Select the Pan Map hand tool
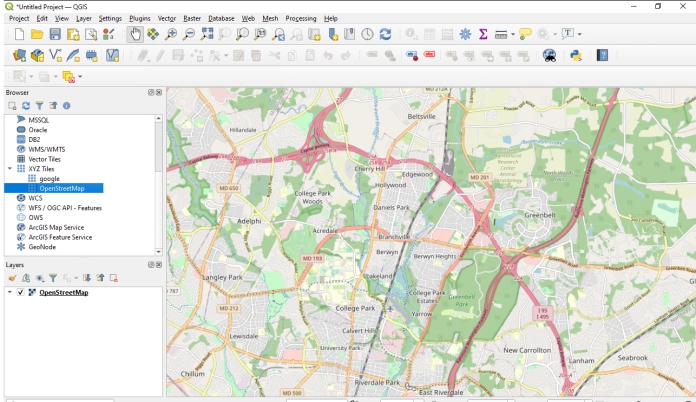The height and width of the screenshot is (402, 696). click(135, 34)
